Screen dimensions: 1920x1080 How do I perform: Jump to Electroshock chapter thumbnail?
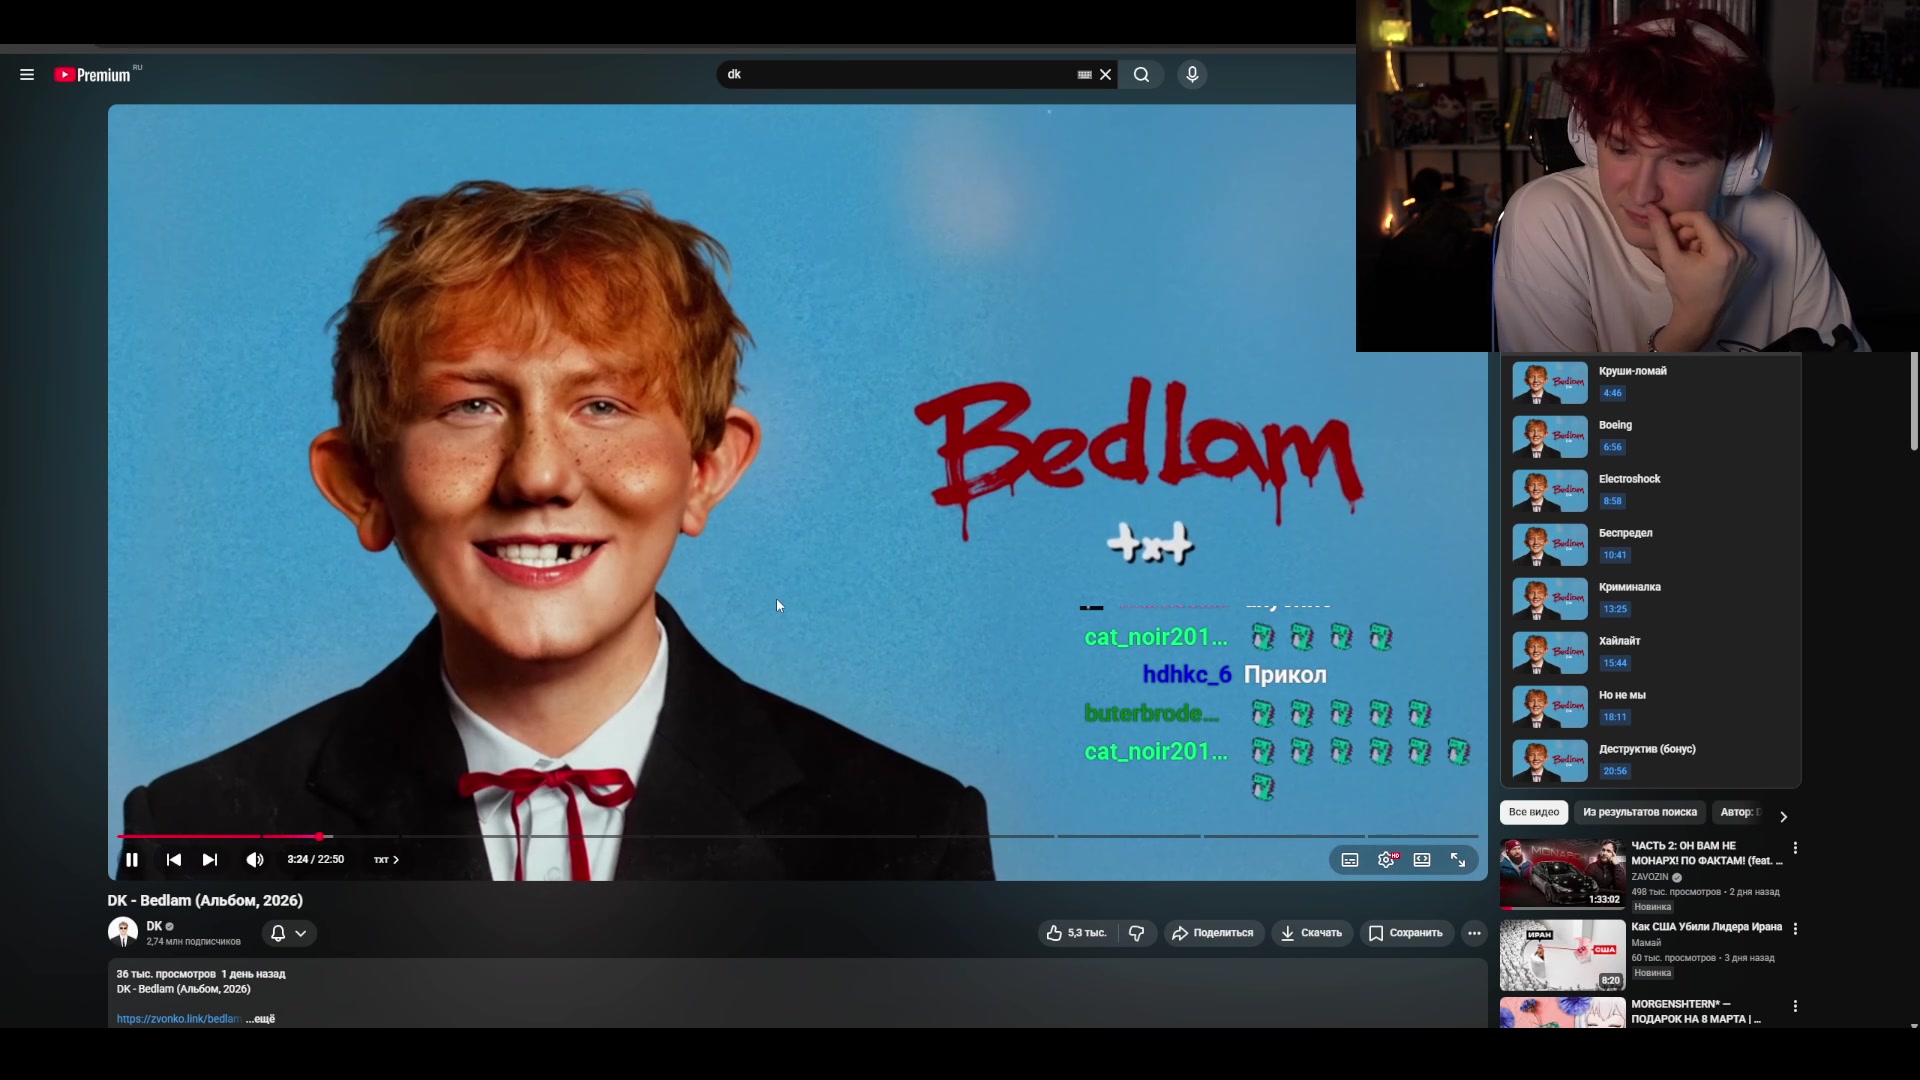pos(1549,490)
